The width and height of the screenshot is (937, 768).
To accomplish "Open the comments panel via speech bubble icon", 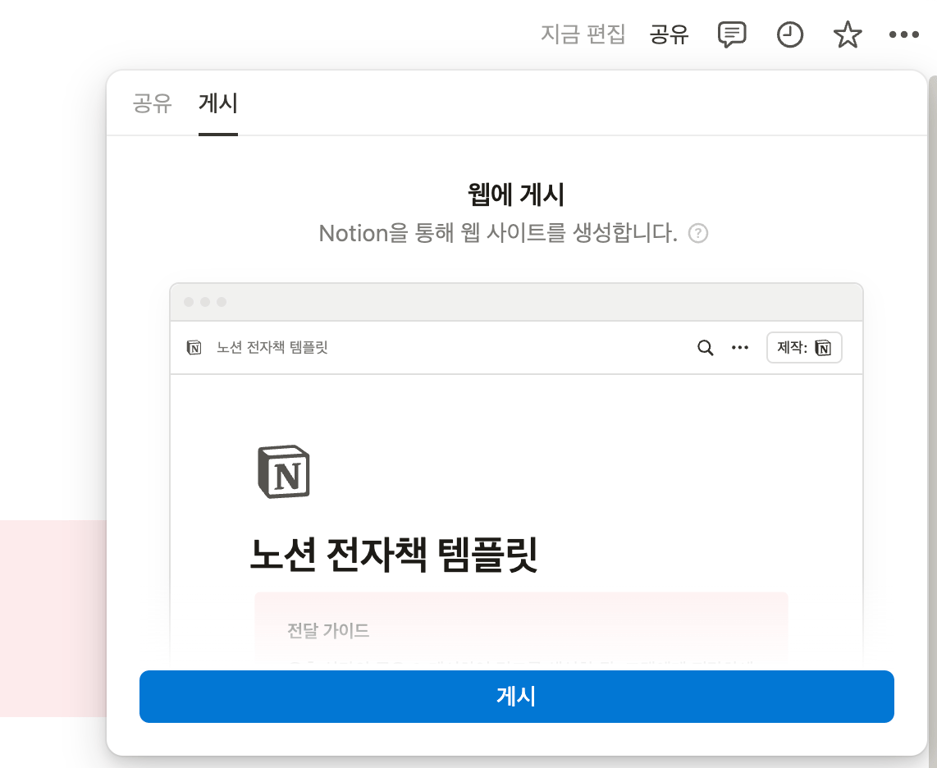I will 731,33.
